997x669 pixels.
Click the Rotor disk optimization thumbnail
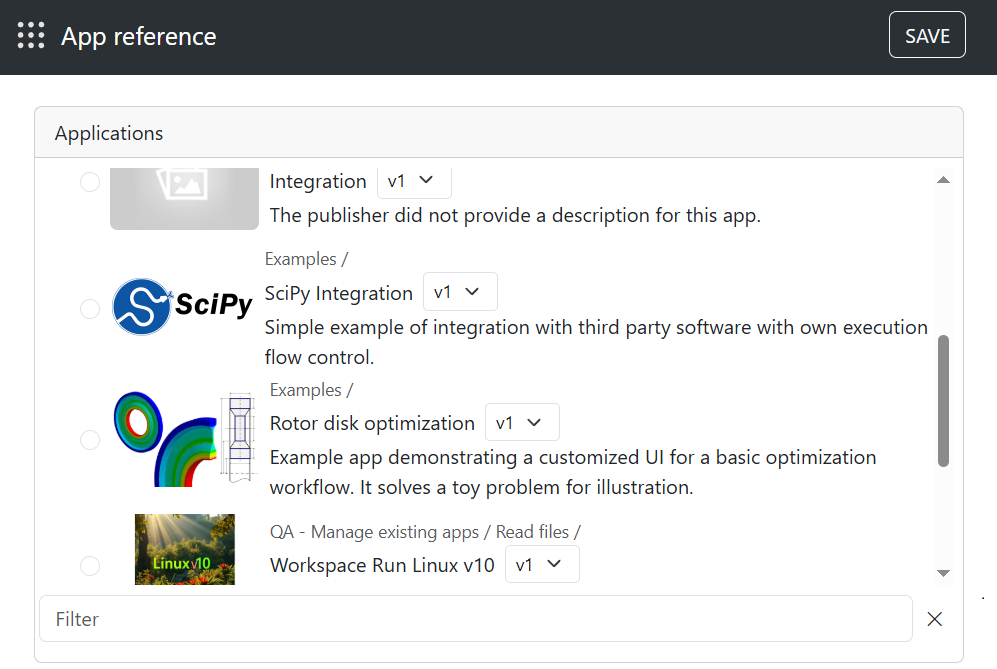(185, 438)
